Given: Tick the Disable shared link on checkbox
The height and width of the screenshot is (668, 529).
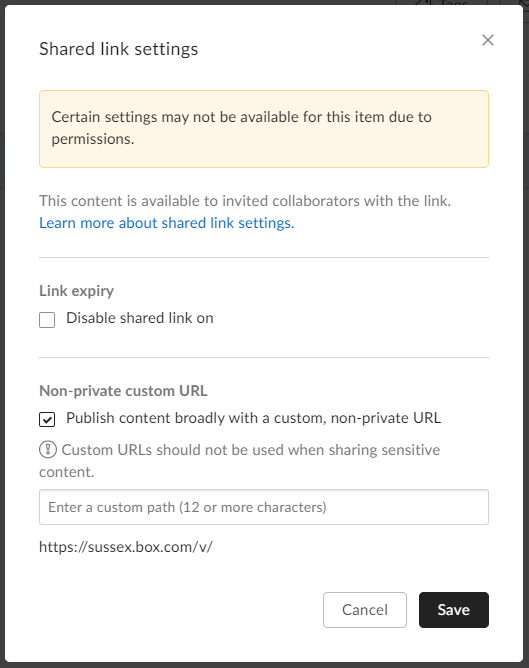Looking at the screenshot, I should pos(47,320).
